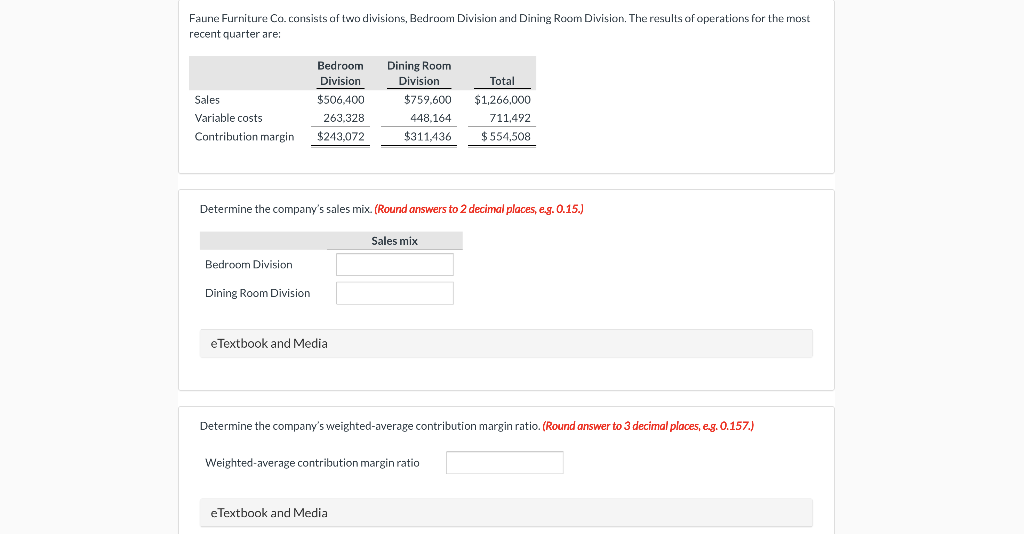The height and width of the screenshot is (534, 1024).
Task: Click Bedroom contribution margin $243,072
Action: tap(341, 136)
